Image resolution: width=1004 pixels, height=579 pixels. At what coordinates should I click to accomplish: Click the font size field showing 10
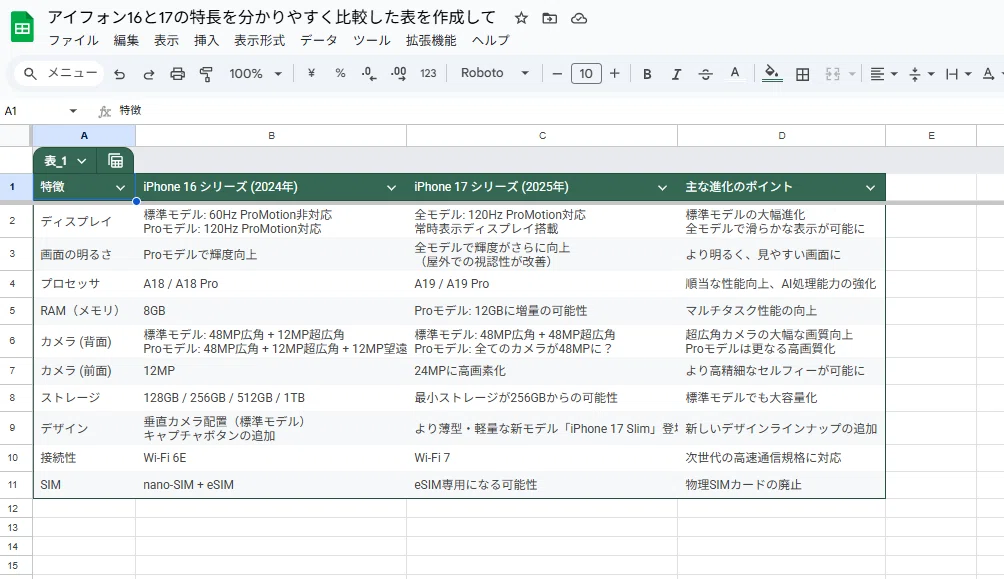point(586,74)
